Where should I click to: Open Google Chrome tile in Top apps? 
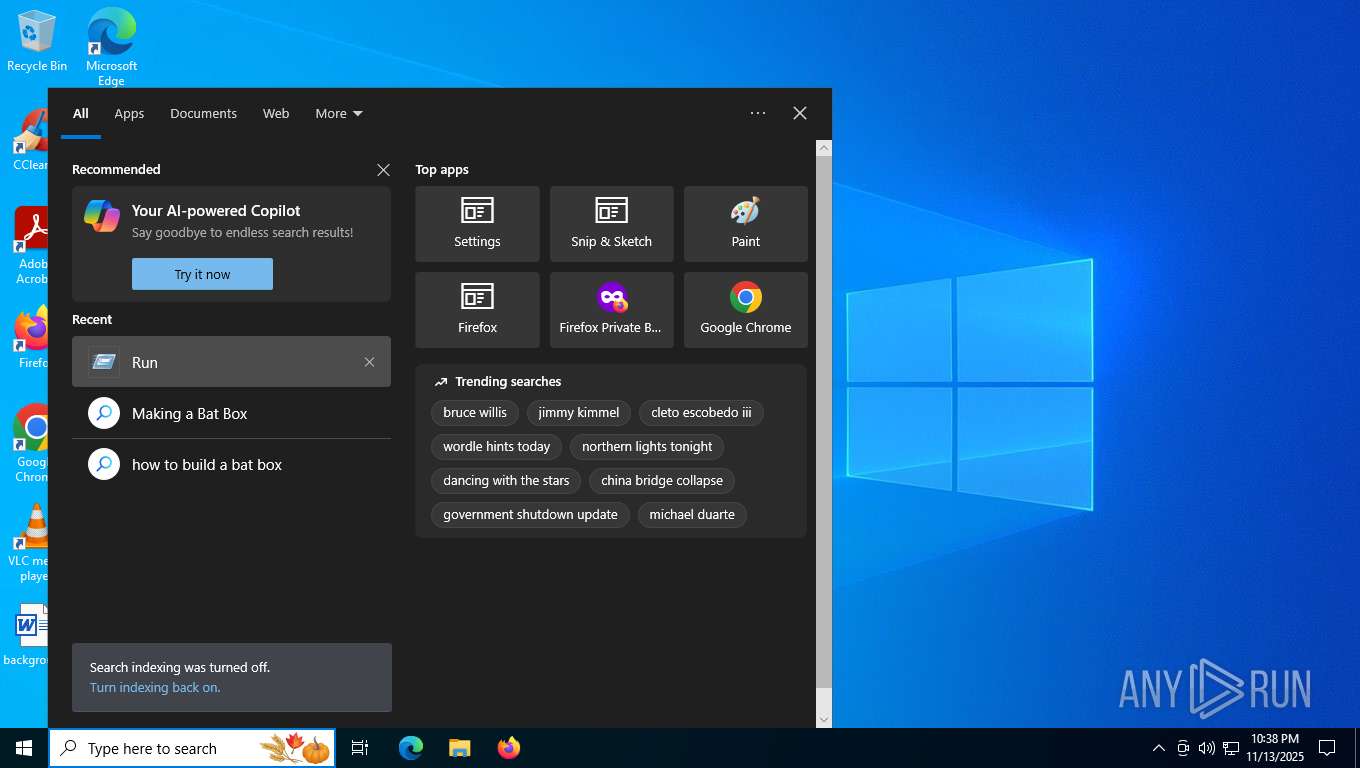point(745,310)
